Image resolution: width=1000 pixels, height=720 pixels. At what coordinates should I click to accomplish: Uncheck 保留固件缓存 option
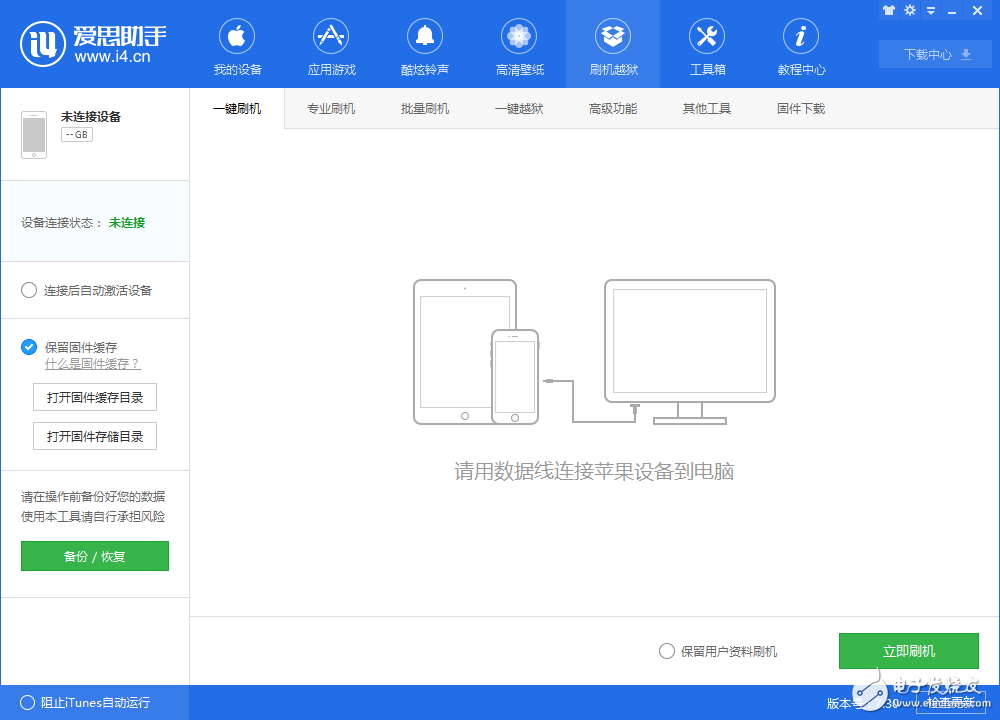pyautogui.click(x=28, y=347)
